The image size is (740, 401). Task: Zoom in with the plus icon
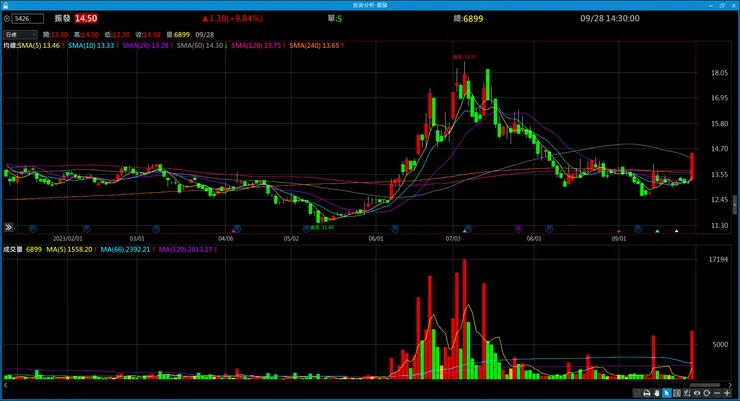click(727, 393)
